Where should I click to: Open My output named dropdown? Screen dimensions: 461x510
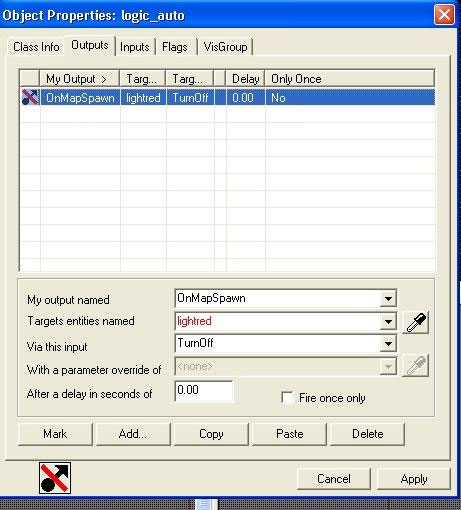pos(388,298)
